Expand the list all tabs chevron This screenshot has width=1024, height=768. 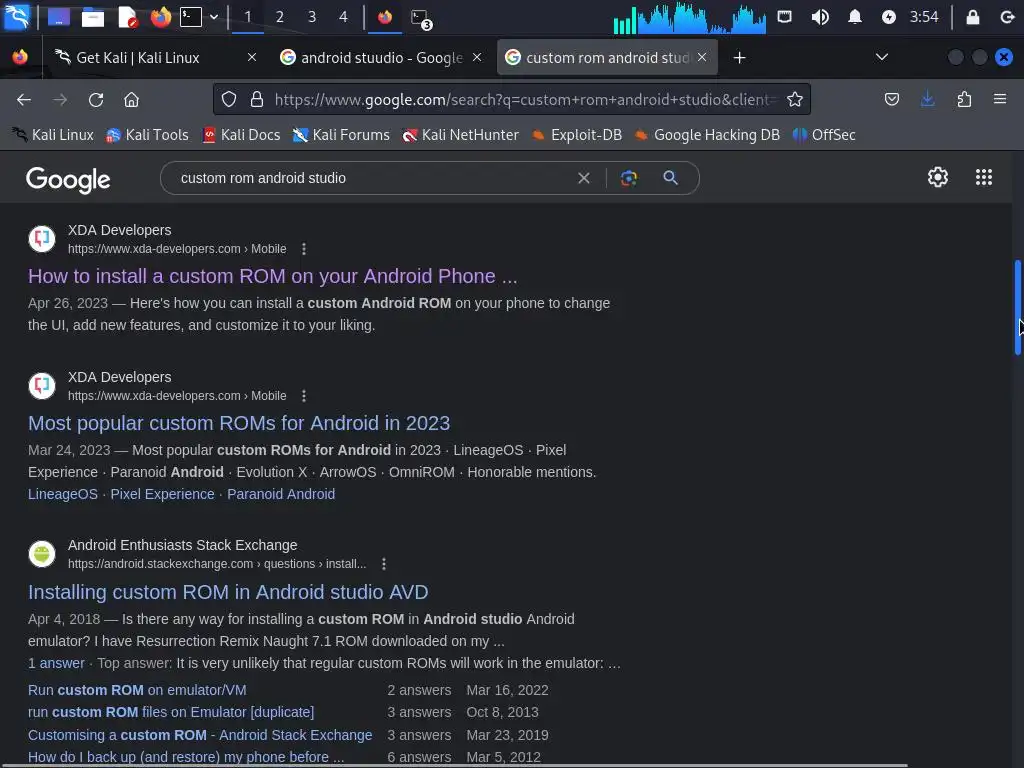[882, 57]
